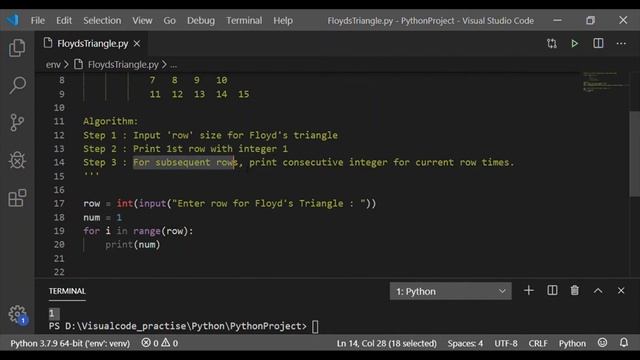Minimize the Visual Studio Code window
The width and height of the screenshot is (640, 360).
[558, 20]
